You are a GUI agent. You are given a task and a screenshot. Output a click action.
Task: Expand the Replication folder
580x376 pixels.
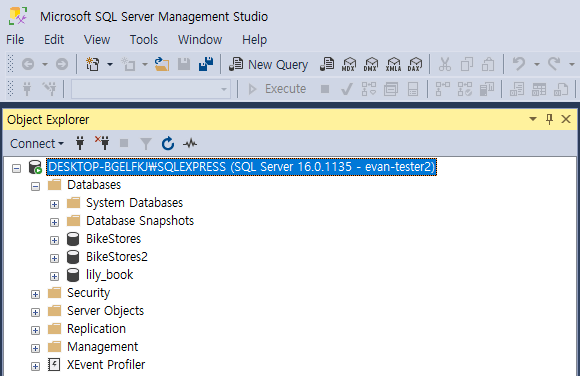point(36,330)
